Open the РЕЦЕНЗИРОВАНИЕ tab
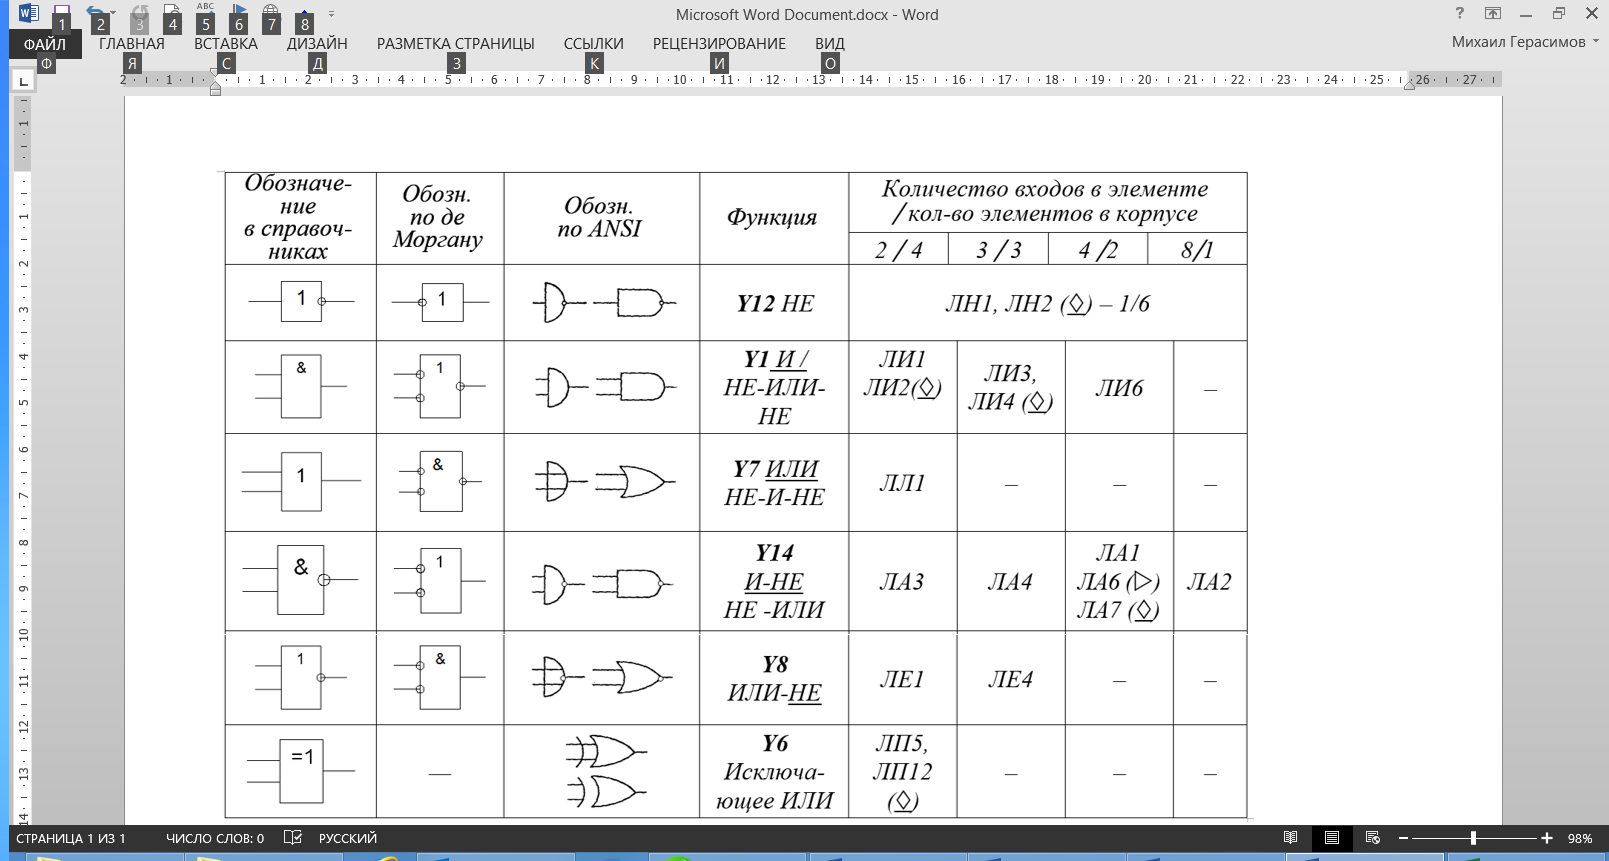The image size is (1609, 861). 719,44
